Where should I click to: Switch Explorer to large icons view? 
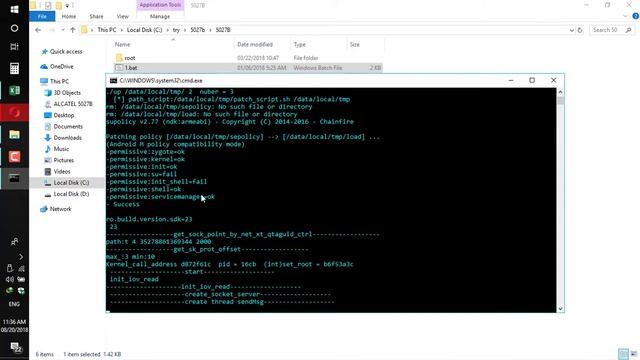pos(634,354)
